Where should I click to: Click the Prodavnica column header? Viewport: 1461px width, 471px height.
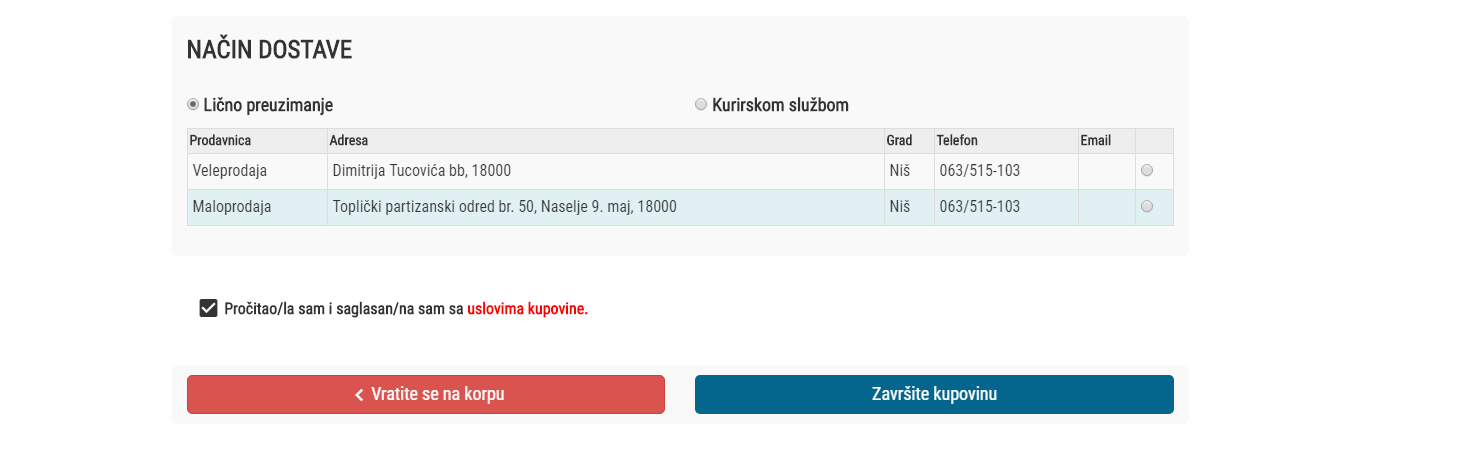[221, 141]
